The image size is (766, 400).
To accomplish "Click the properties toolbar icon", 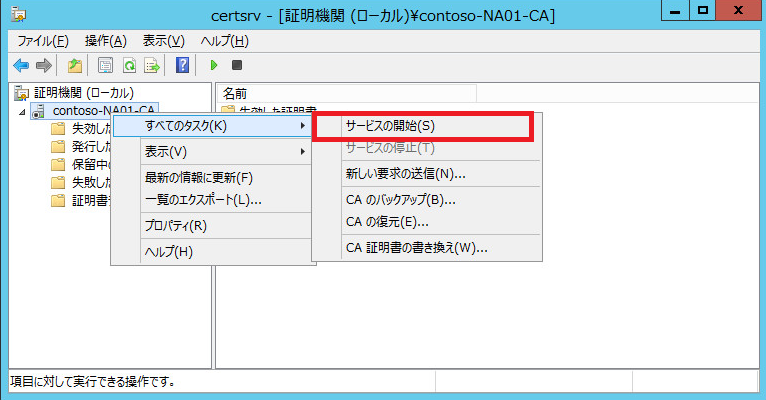I will point(106,65).
